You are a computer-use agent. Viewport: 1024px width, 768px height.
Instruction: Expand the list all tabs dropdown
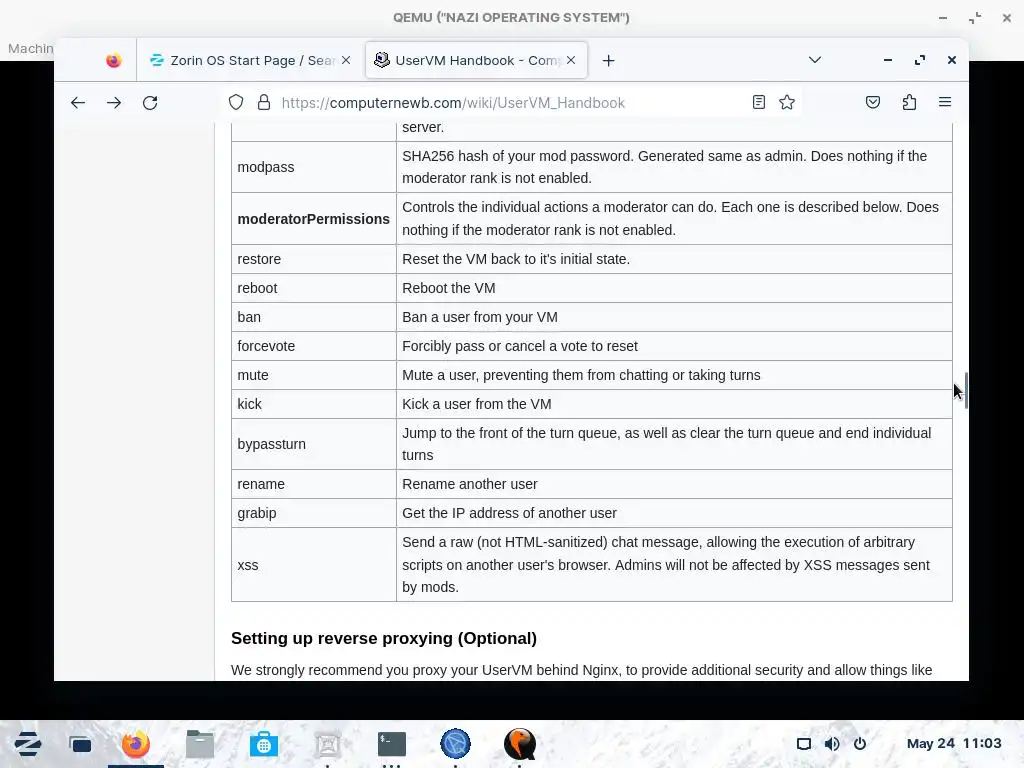point(814,60)
